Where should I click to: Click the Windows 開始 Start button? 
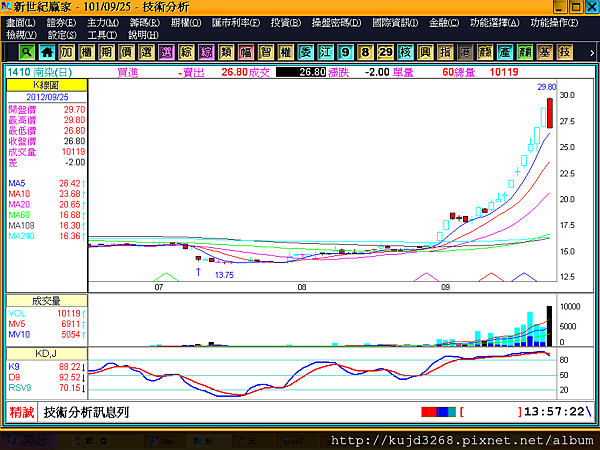(29, 441)
